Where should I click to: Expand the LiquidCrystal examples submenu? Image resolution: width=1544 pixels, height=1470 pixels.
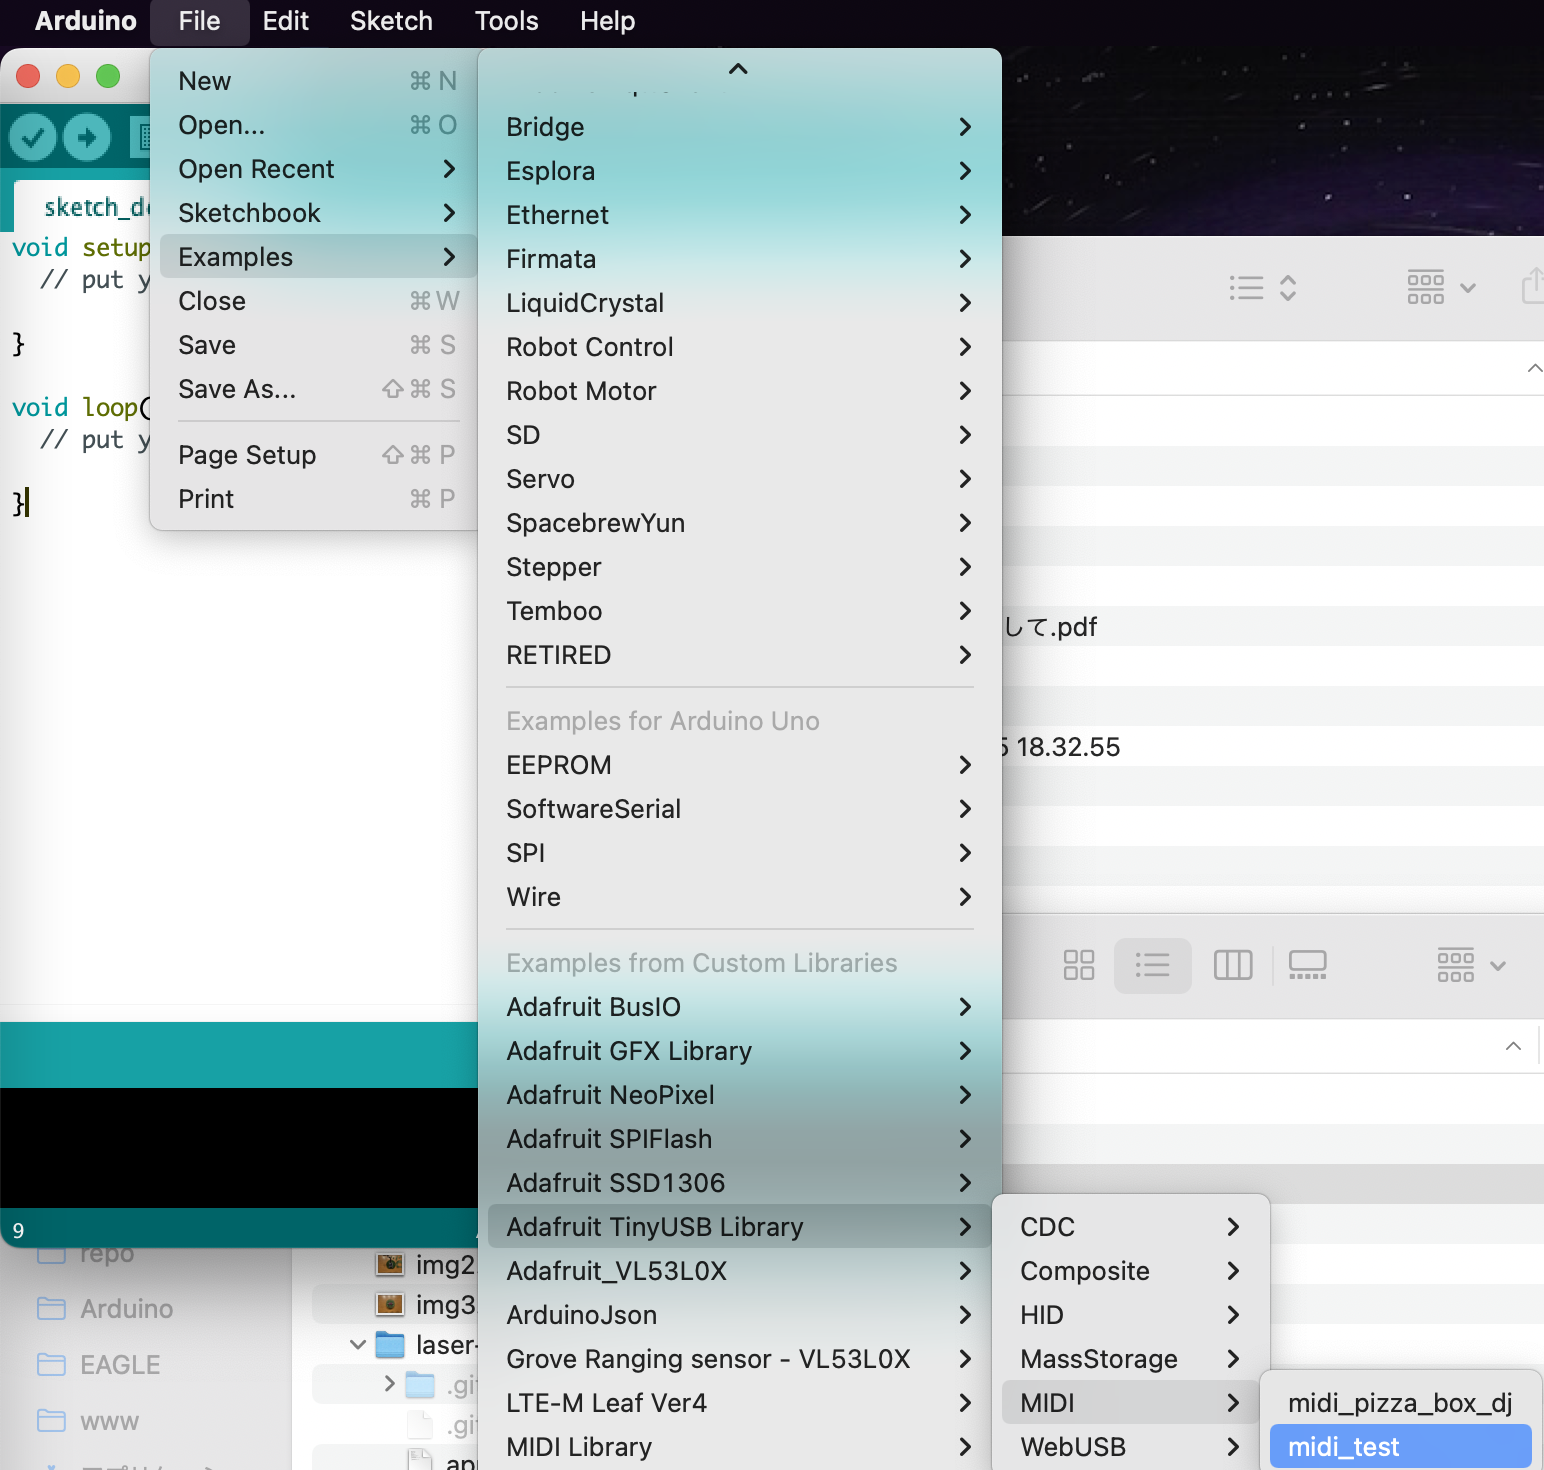click(x=740, y=303)
